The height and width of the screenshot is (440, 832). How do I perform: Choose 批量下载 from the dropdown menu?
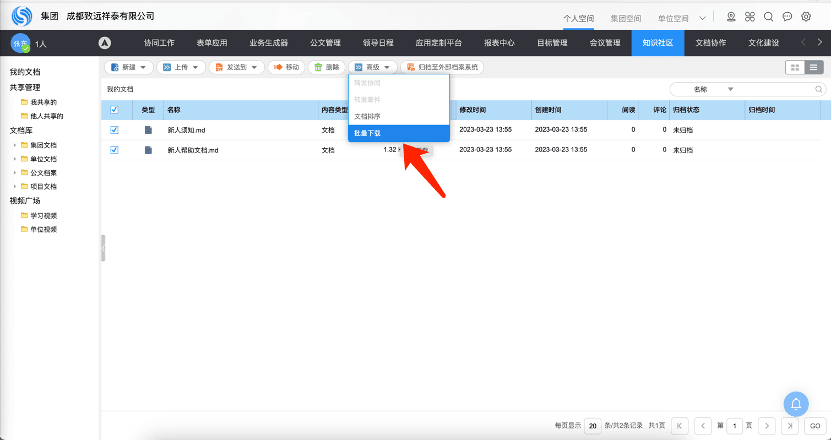399,133
